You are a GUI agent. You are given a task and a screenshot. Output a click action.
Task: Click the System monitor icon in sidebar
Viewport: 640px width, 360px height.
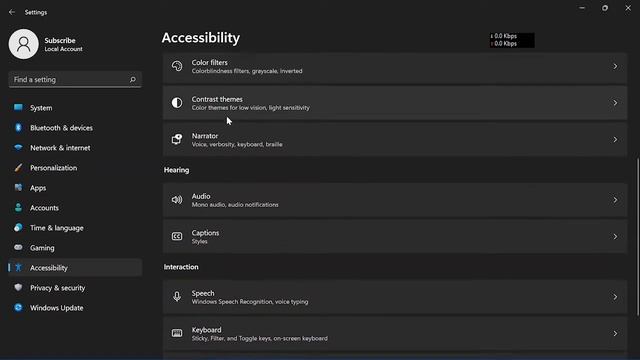pyautogui.click(x=18, y=108)
